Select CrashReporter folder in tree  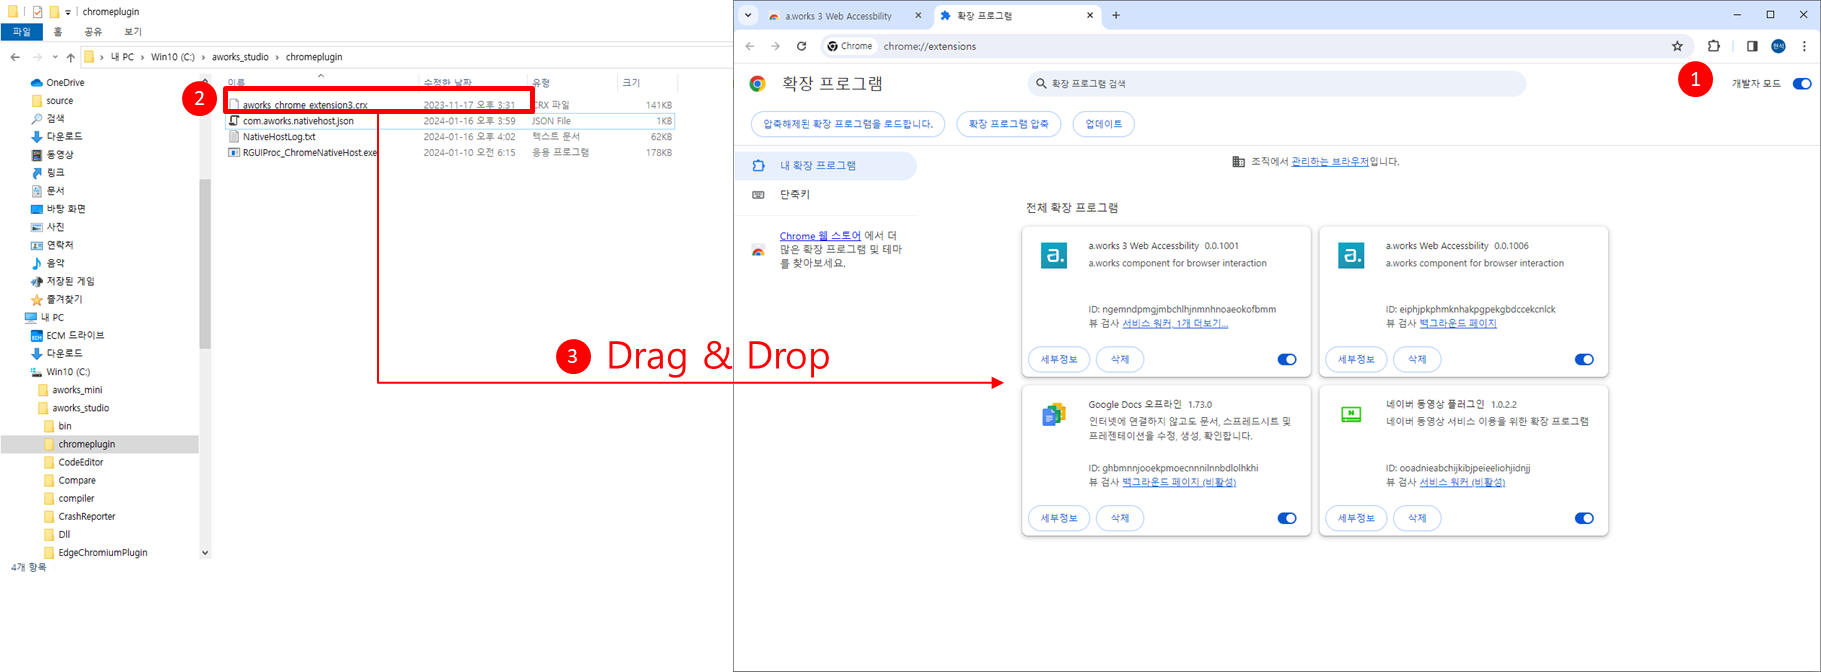[x=87, y=517]
